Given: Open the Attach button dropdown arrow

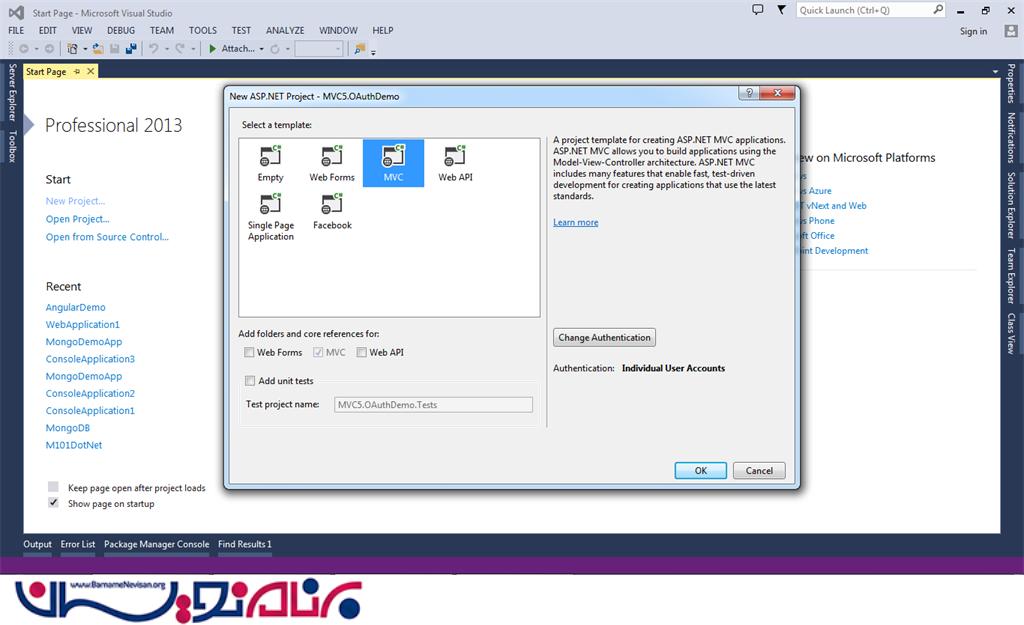Looking at the screenshot, I should point(261,50).
